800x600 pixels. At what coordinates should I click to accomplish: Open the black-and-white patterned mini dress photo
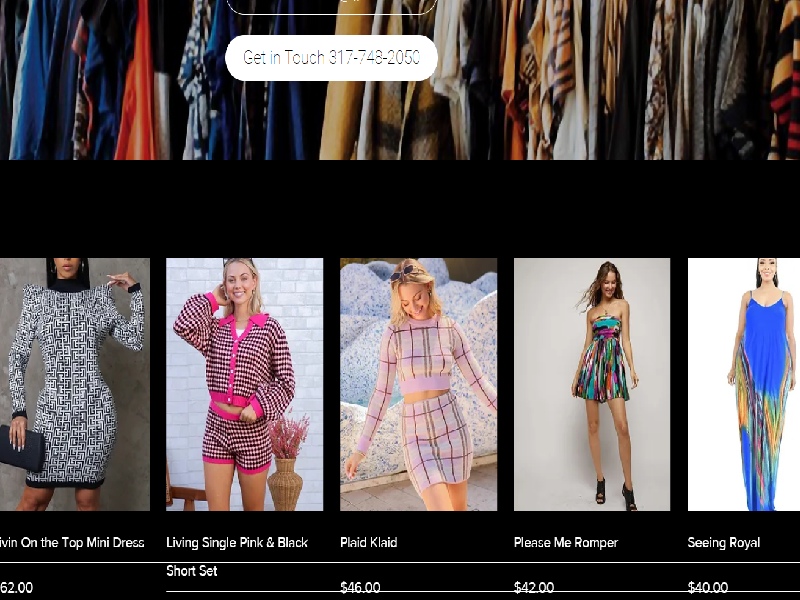[74, 385]
